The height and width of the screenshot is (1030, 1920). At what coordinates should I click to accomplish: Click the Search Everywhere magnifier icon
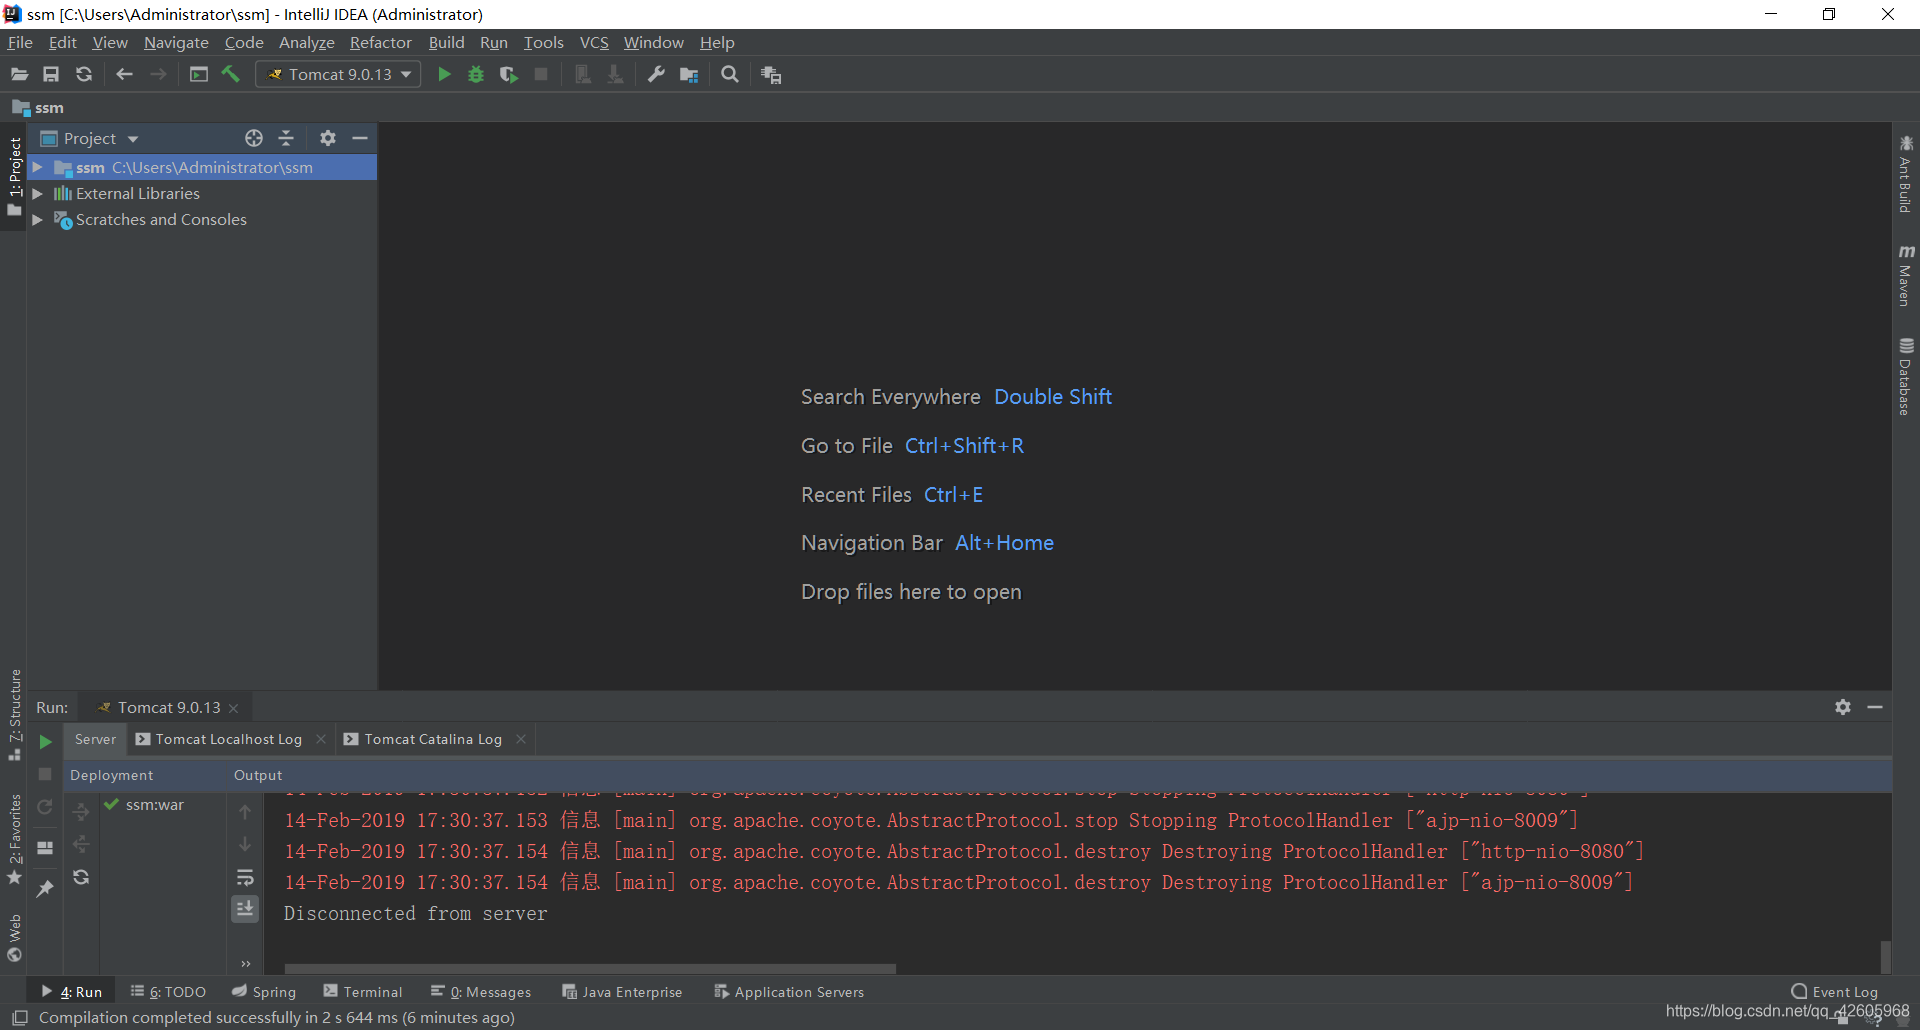pos(730,74)
